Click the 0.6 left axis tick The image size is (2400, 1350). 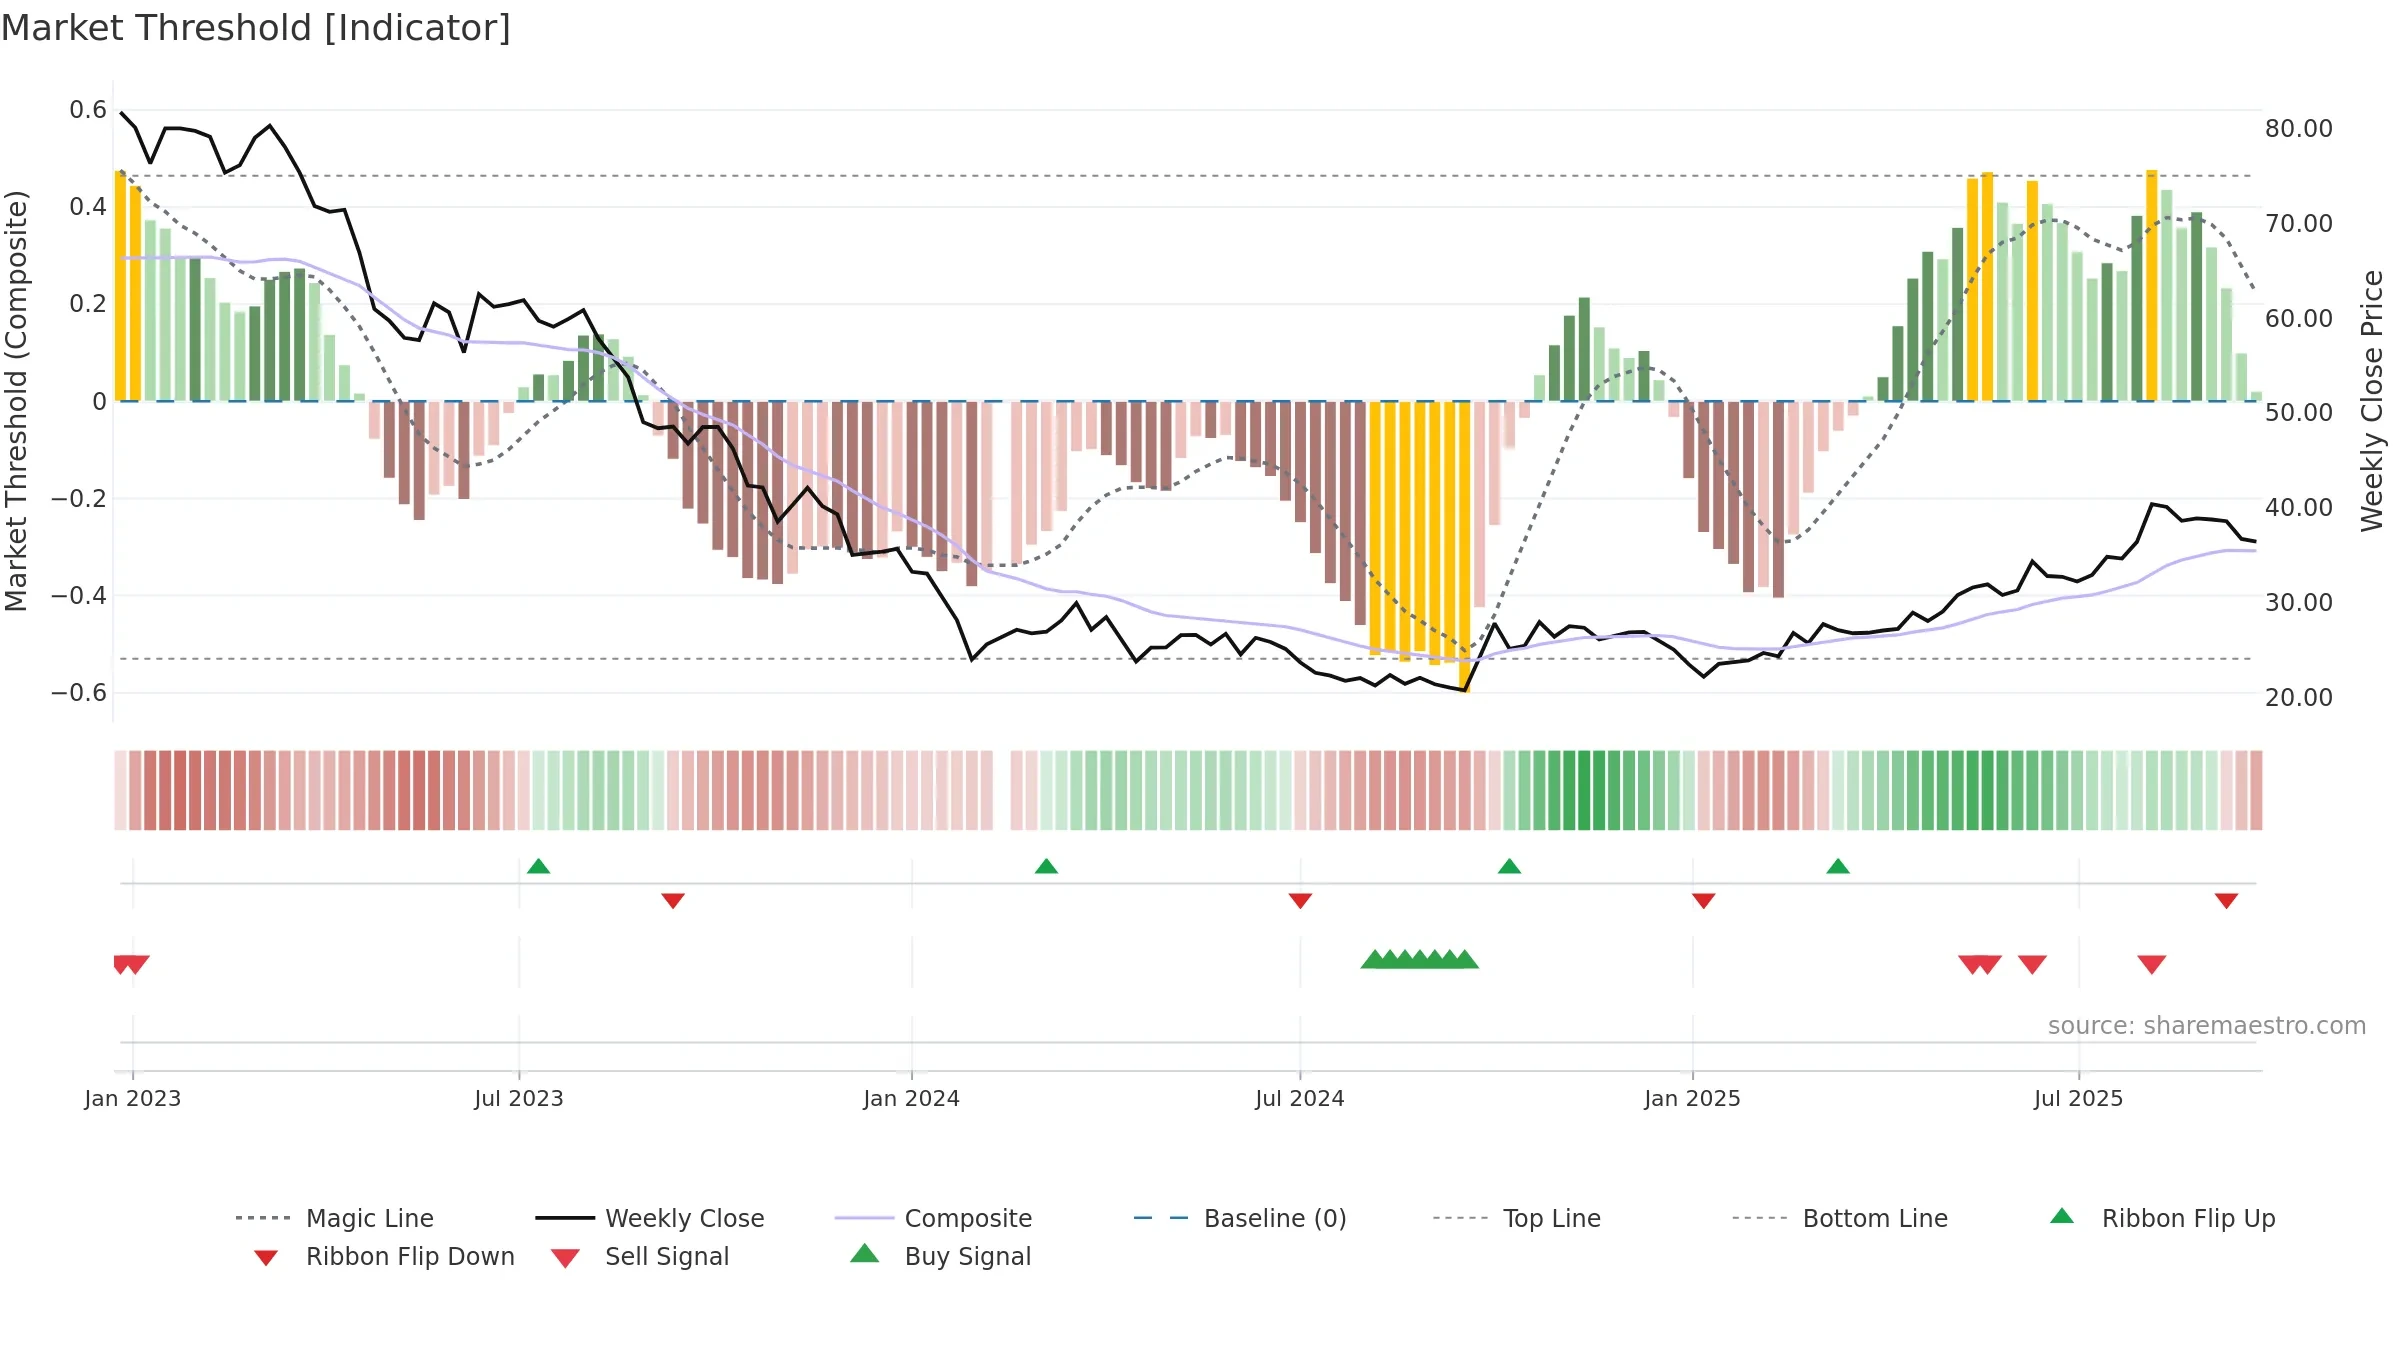(88, 110)
